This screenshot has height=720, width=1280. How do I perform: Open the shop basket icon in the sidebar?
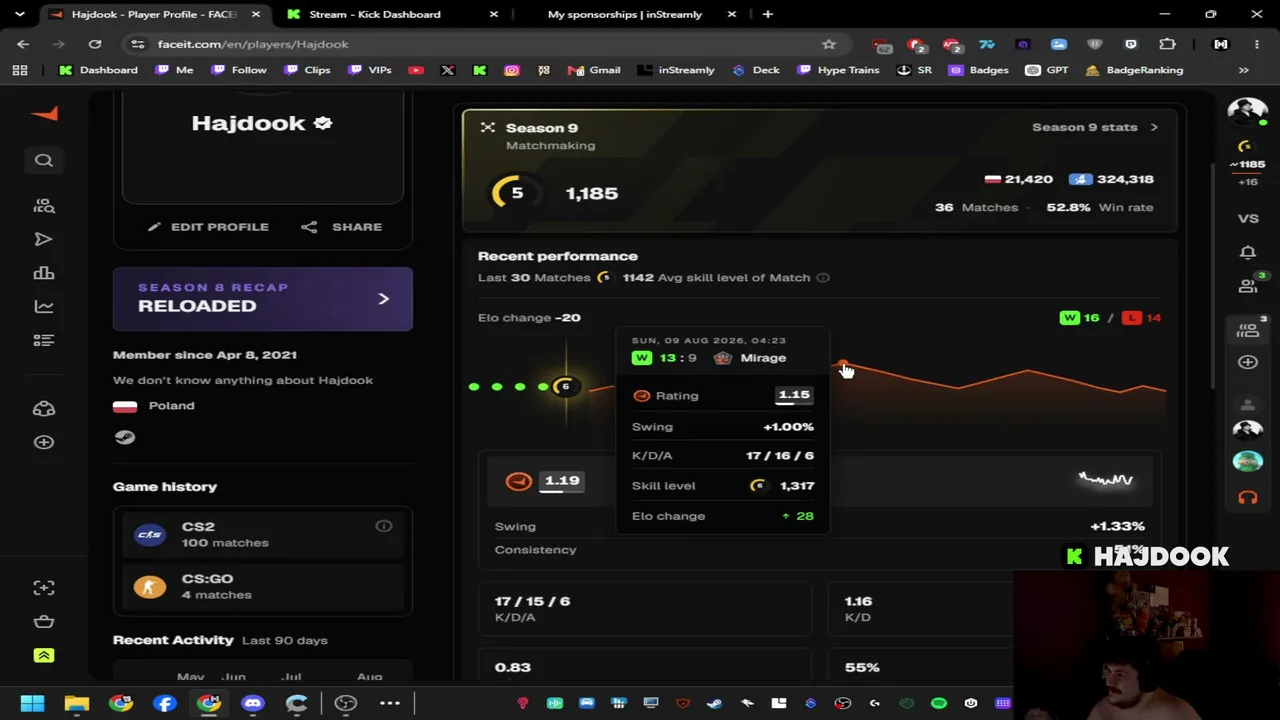(x=44, y=621)
